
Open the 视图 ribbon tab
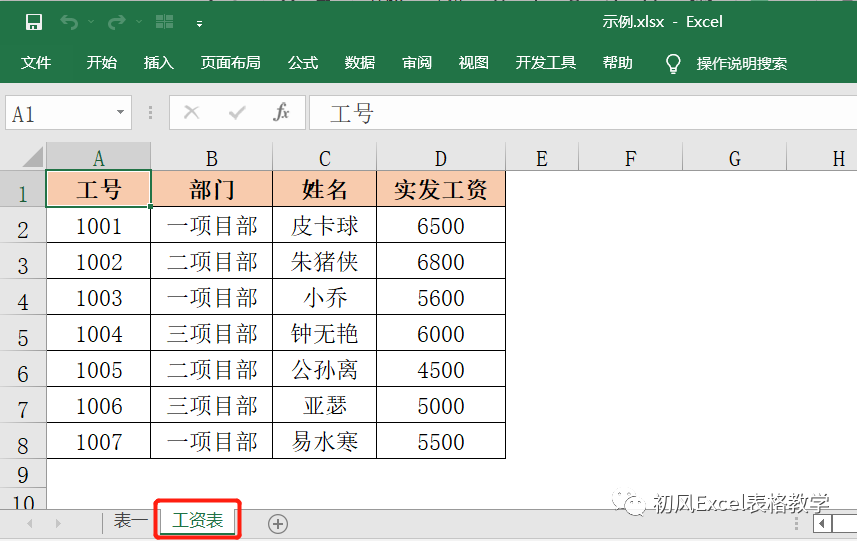[473, 63]
